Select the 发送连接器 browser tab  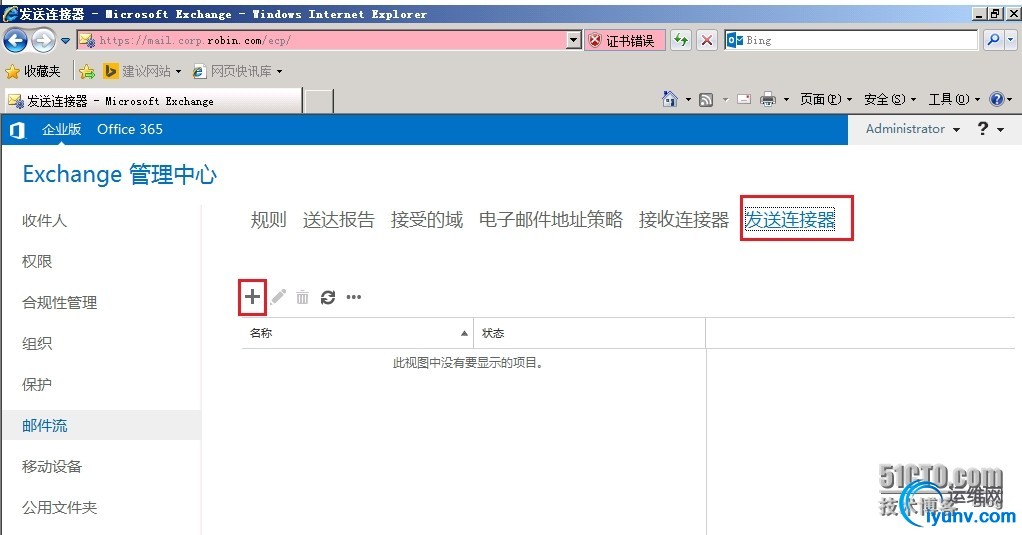(154, 101)
